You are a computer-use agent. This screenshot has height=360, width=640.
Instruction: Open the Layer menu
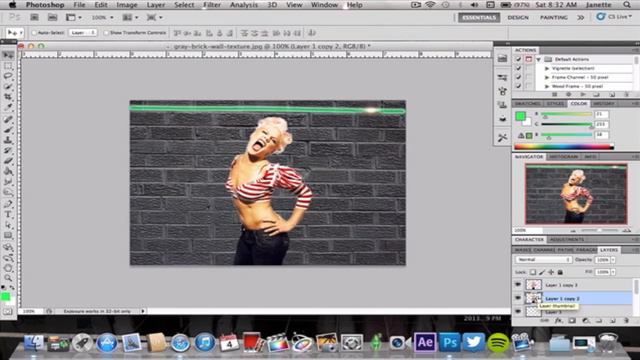click(x=156, y=5)
